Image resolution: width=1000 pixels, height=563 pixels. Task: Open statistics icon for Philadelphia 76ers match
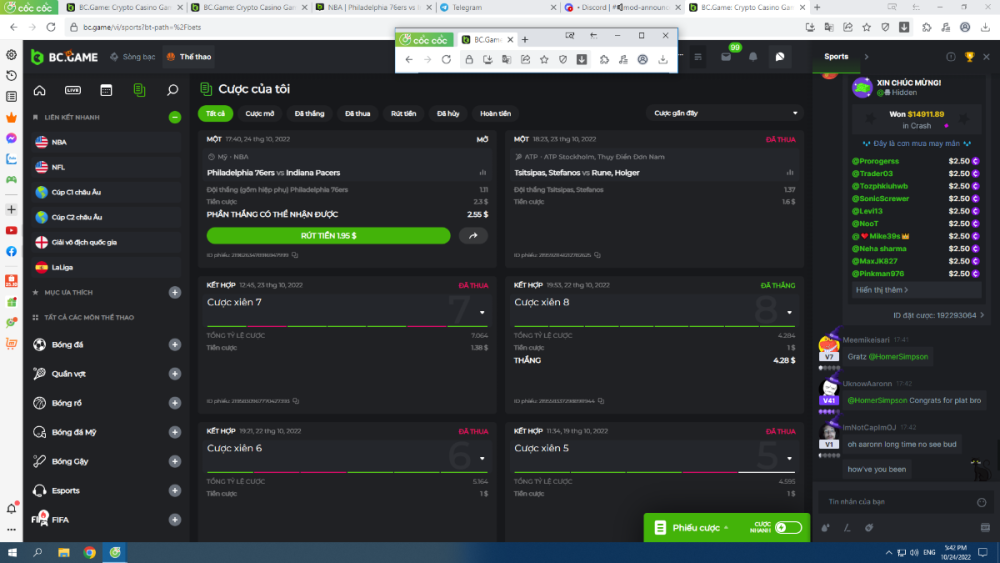point(483,172)
